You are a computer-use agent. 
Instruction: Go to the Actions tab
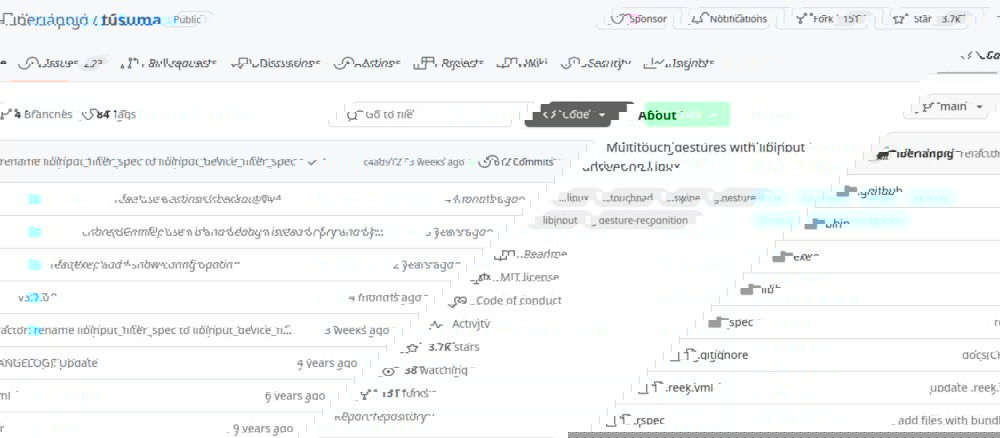[x=367, y=63]
